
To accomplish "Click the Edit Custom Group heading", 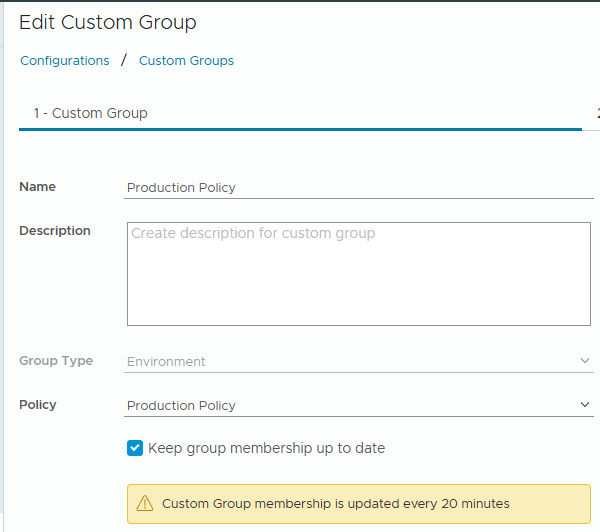I will click(108, 22).
